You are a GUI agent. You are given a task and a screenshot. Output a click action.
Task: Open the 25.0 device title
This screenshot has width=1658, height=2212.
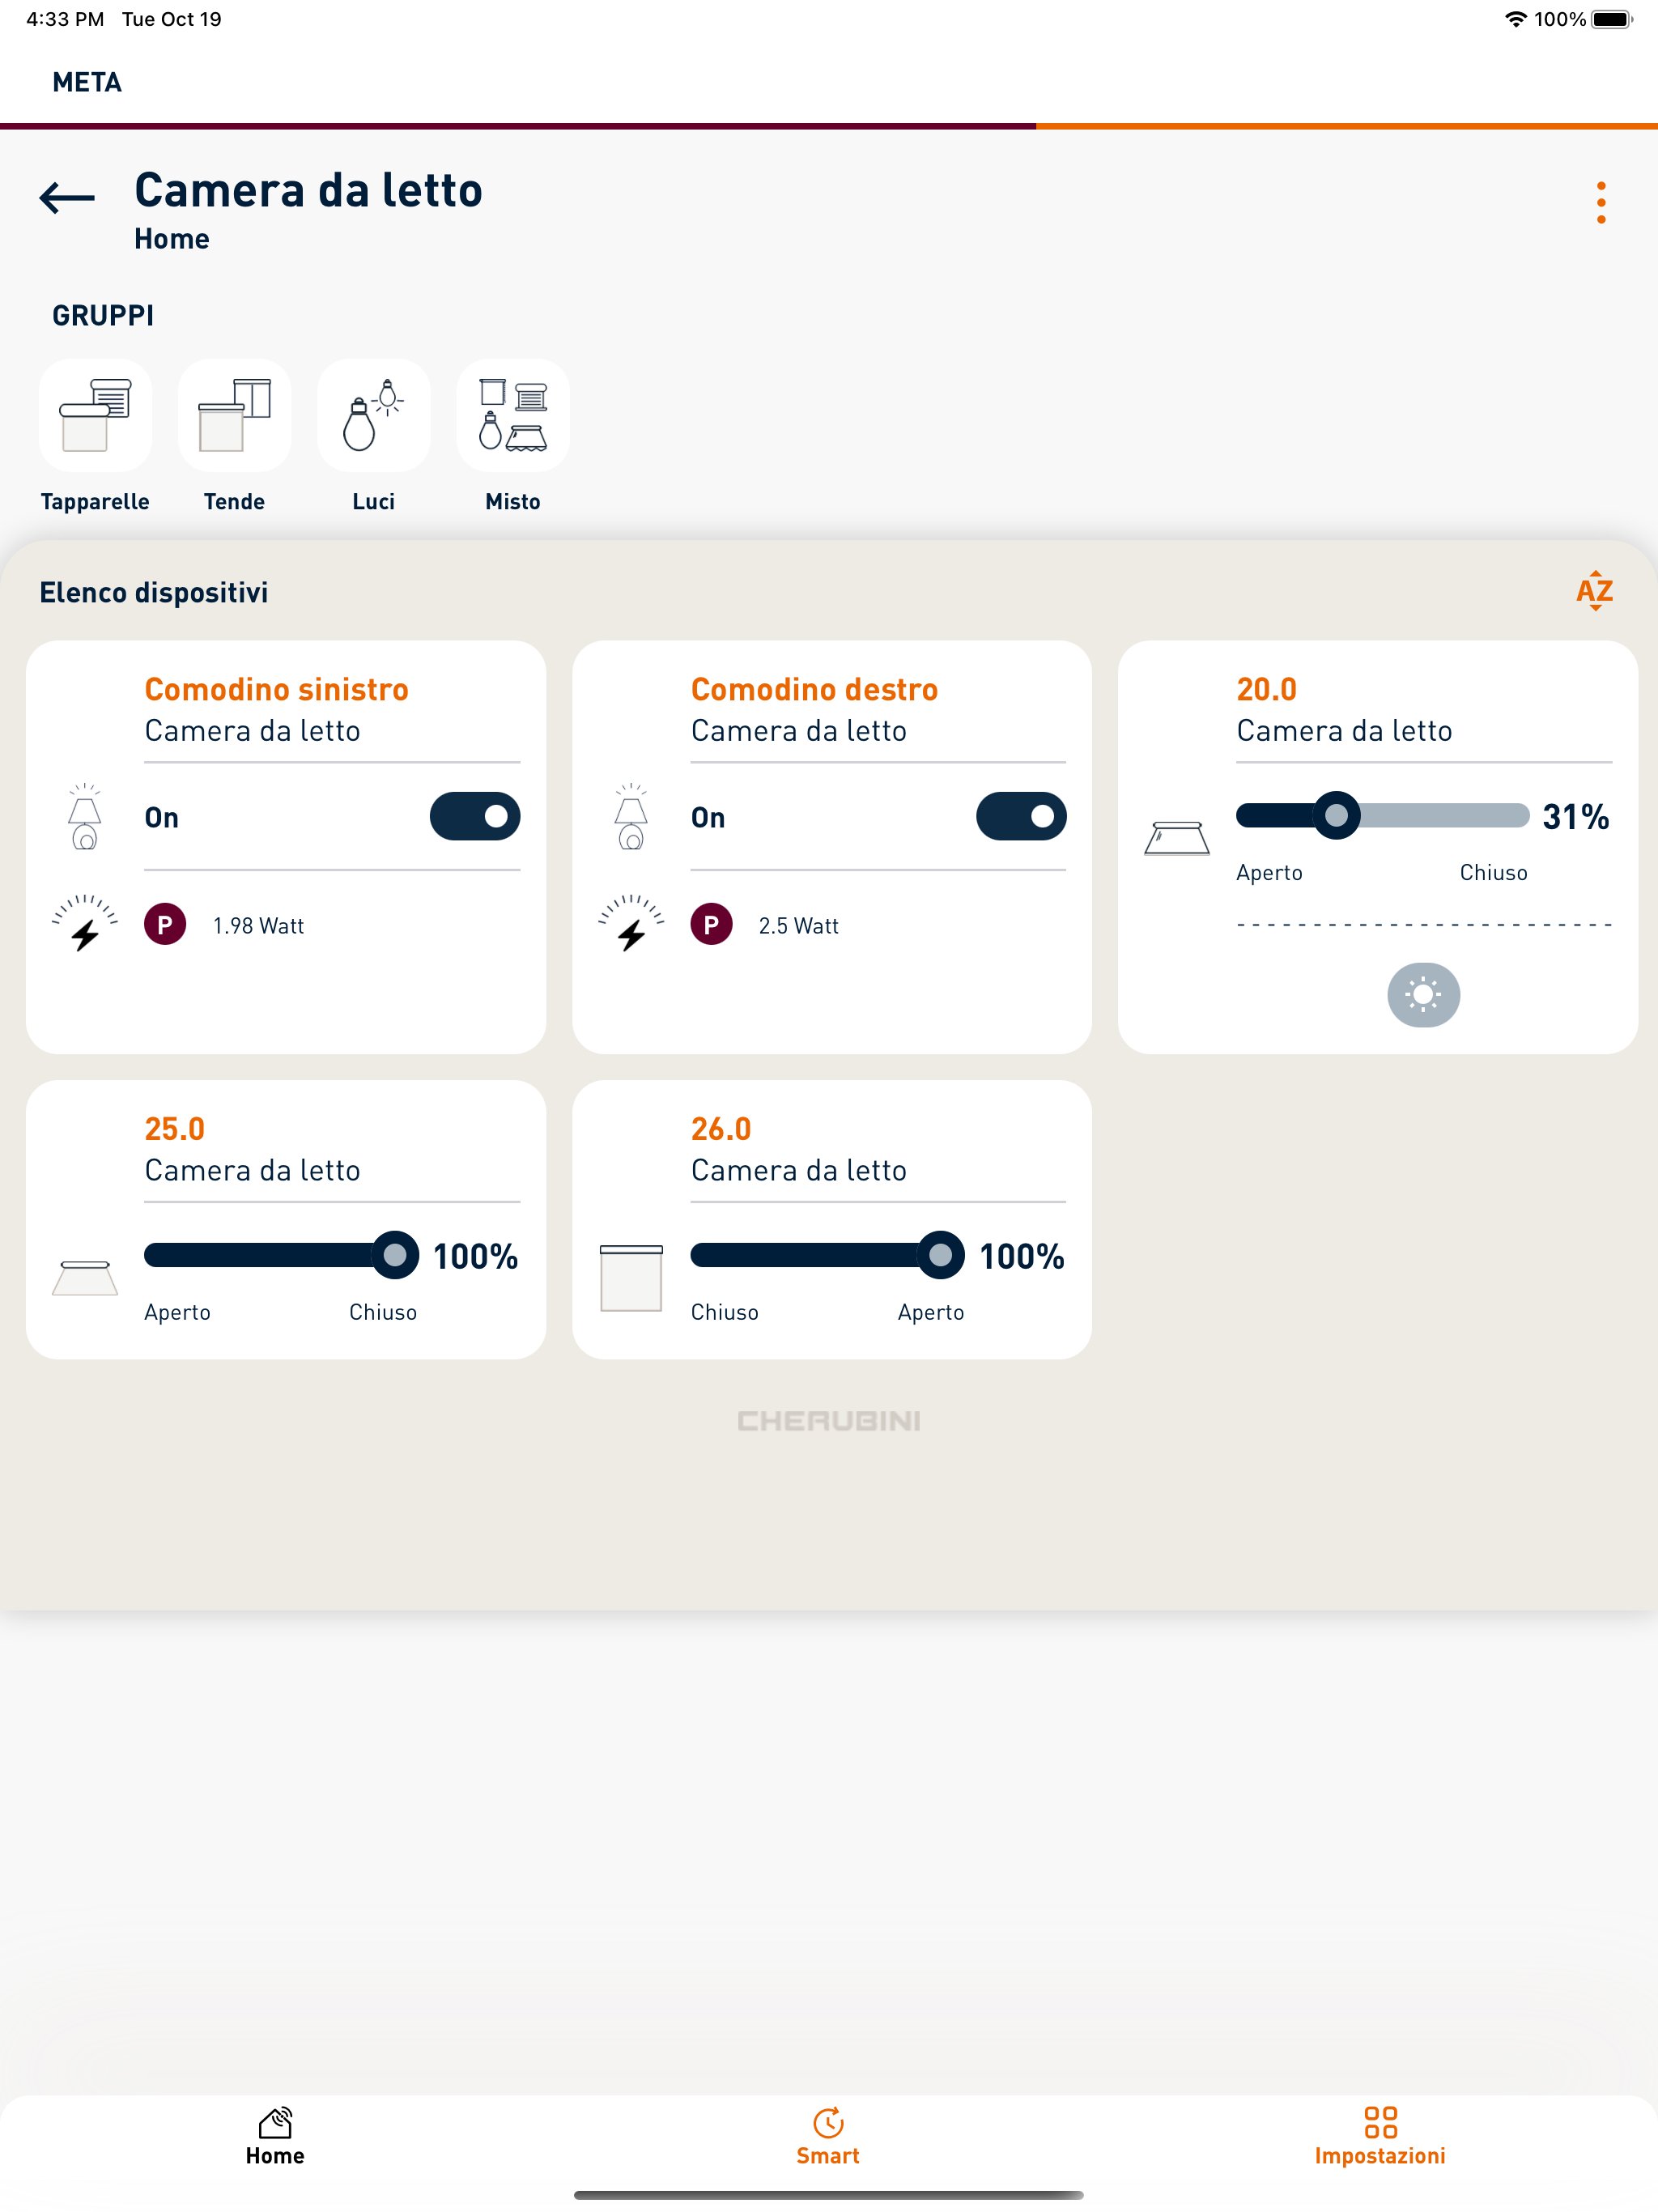coord(174,1128)
